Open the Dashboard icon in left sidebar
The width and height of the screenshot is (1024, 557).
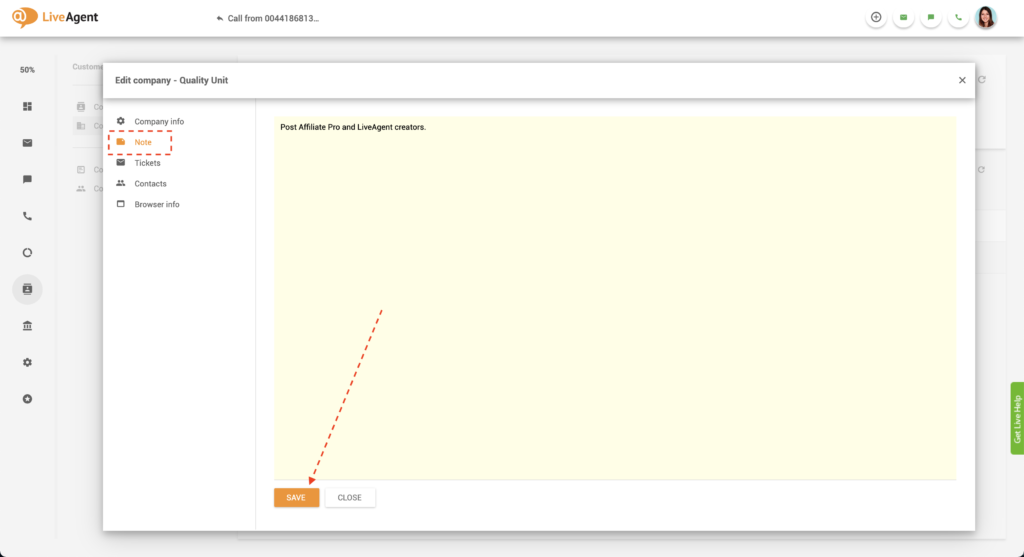tap(27, 106)
